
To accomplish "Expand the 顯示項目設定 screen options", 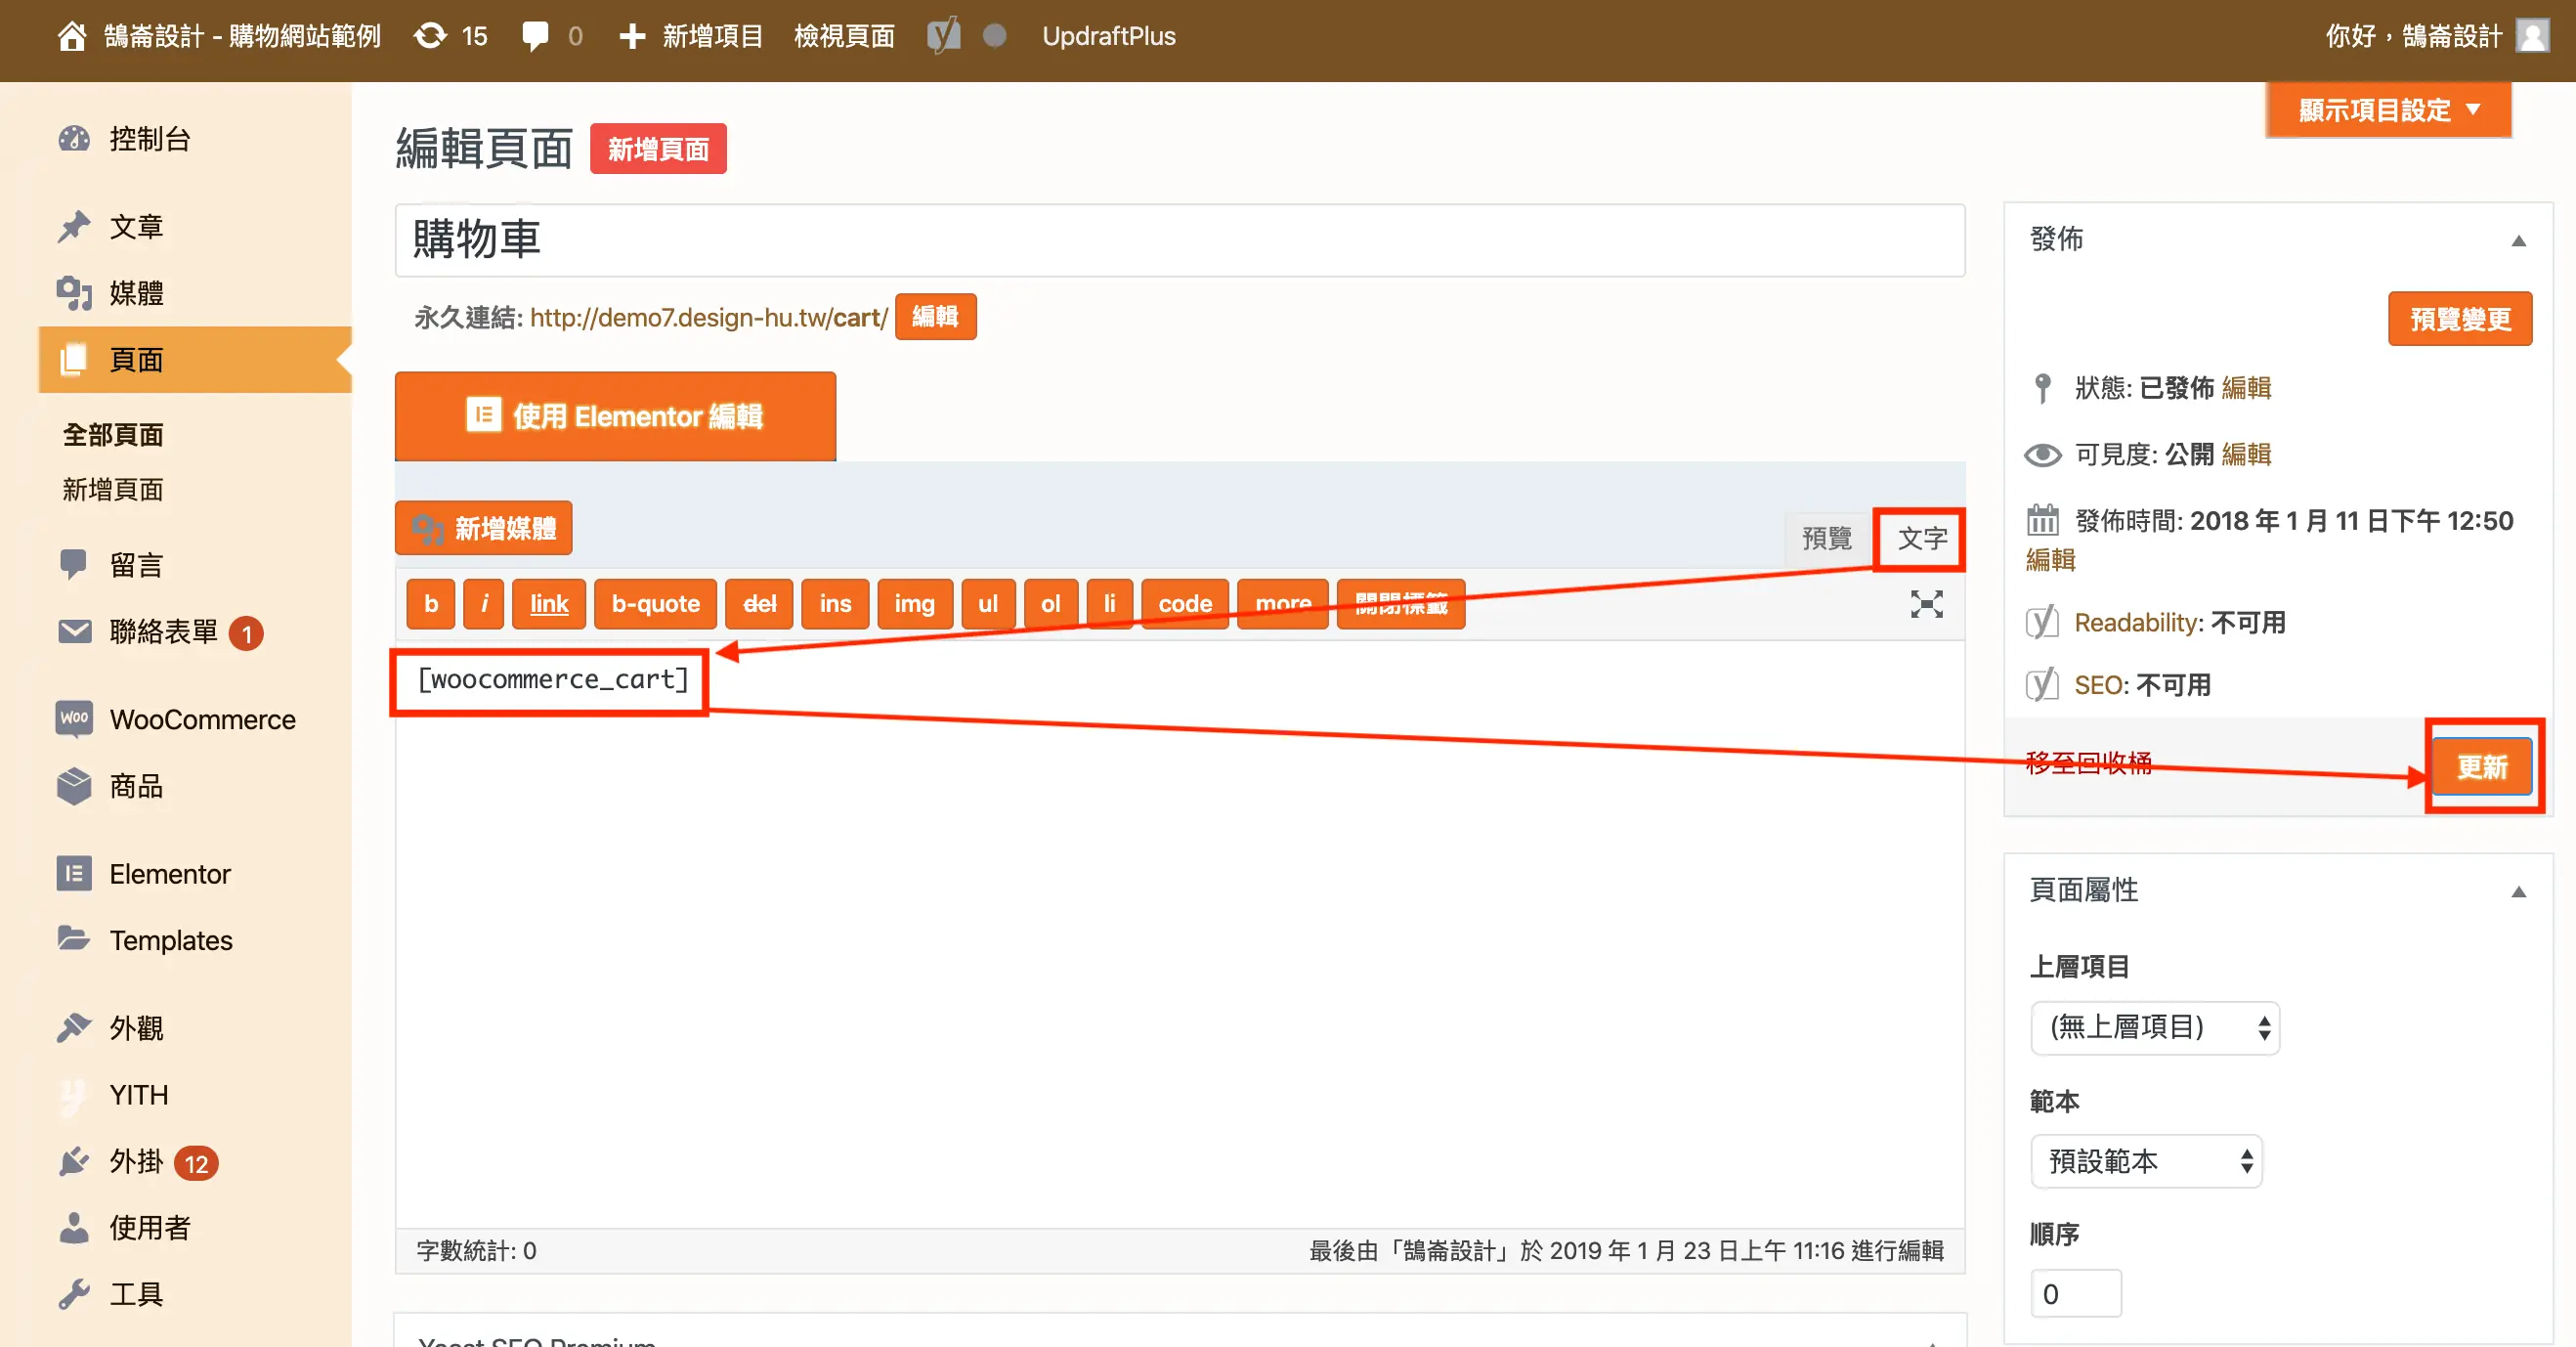I will (x=2388, y=110).
